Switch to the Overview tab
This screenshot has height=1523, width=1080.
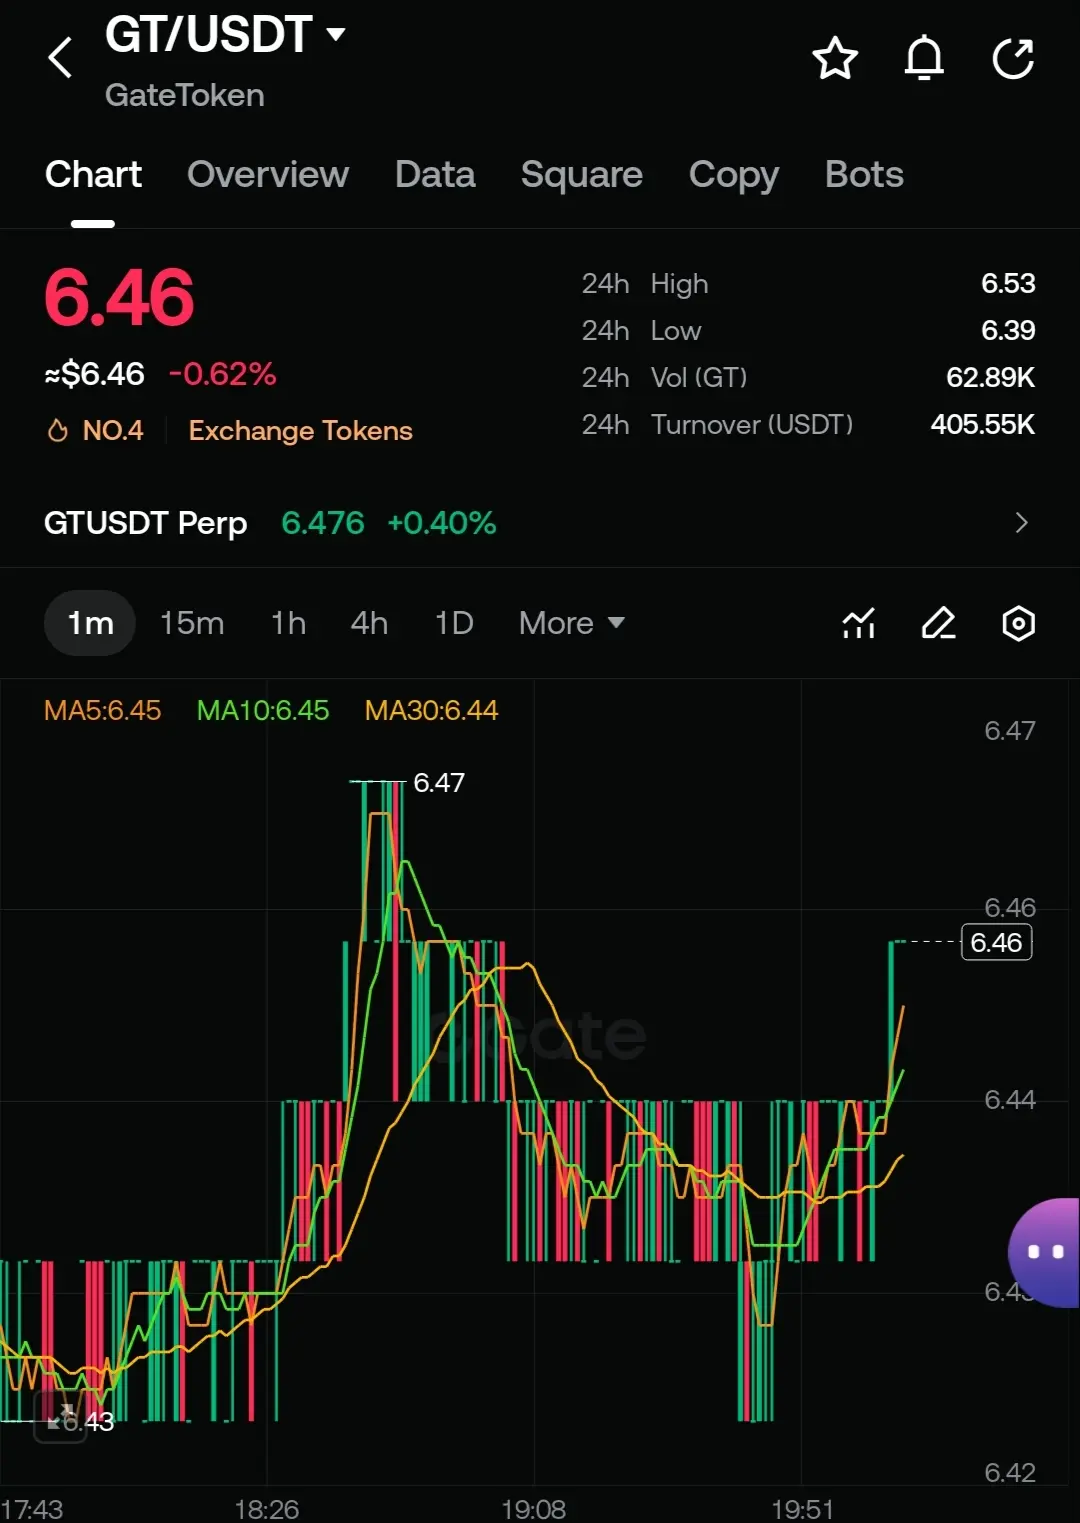[268, 174]
